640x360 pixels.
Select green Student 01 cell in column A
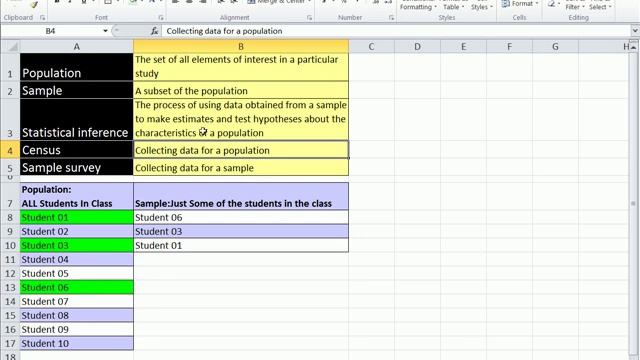[x=76, y=218]
